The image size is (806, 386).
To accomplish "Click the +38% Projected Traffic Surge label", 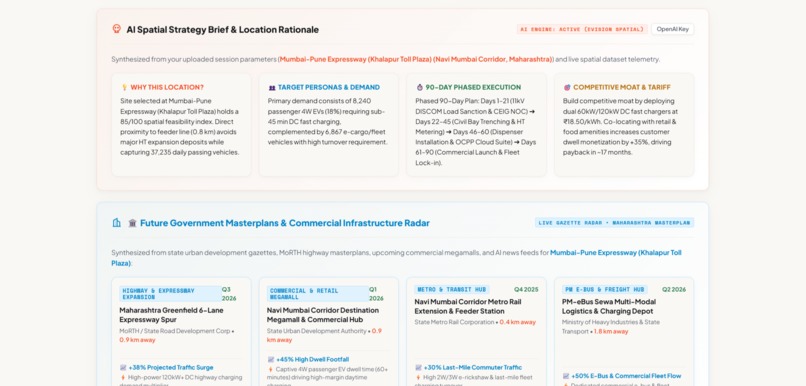I will point(171,367).
